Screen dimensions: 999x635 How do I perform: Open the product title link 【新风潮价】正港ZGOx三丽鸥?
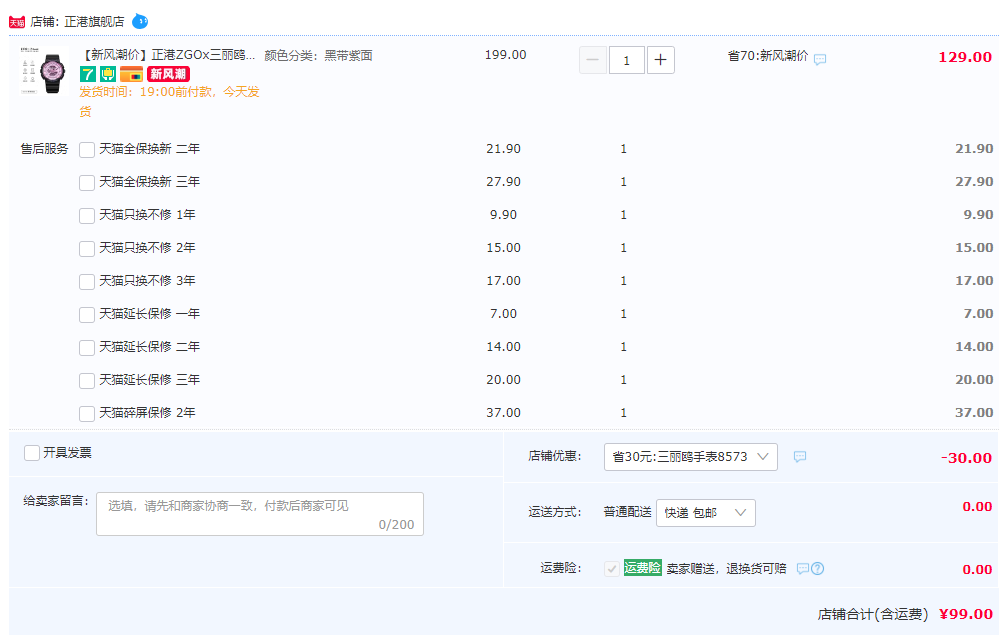pos(168,55)
